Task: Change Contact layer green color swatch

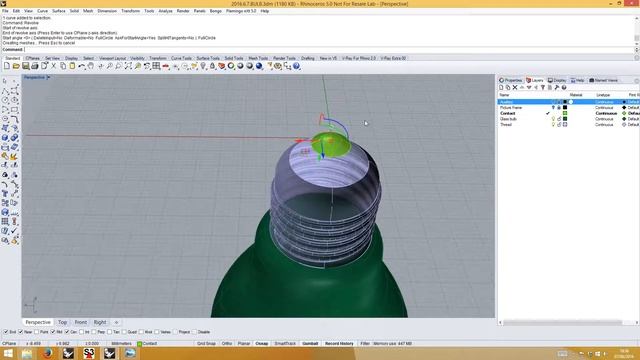Action: pos(565,113)
